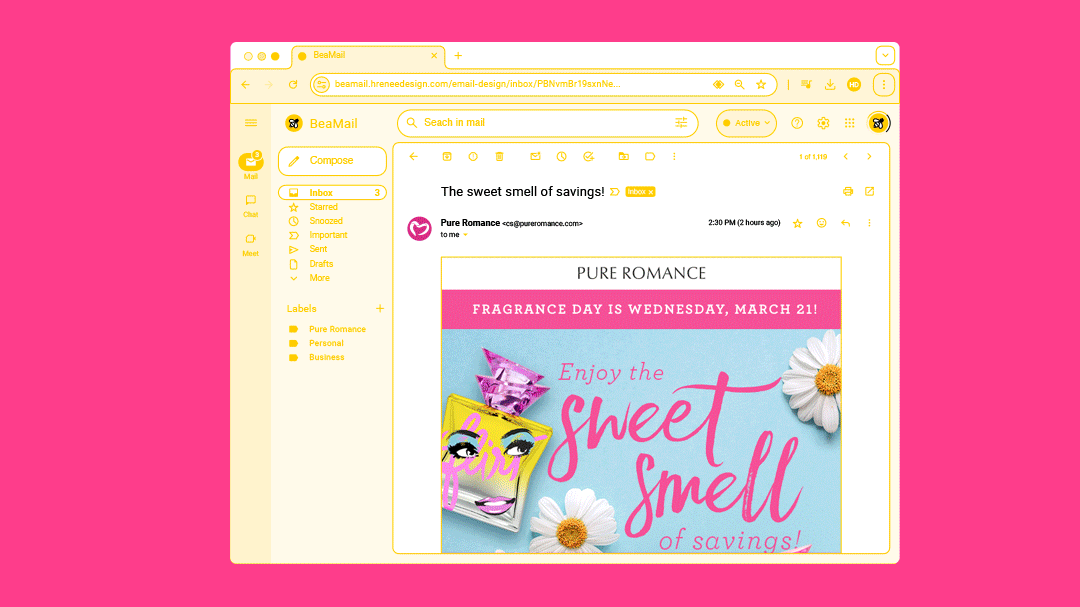The width and height of the screenshot is (1080, 607).
Task: Open the Mail section in the sidebar
Action: (x=251, y=165)
